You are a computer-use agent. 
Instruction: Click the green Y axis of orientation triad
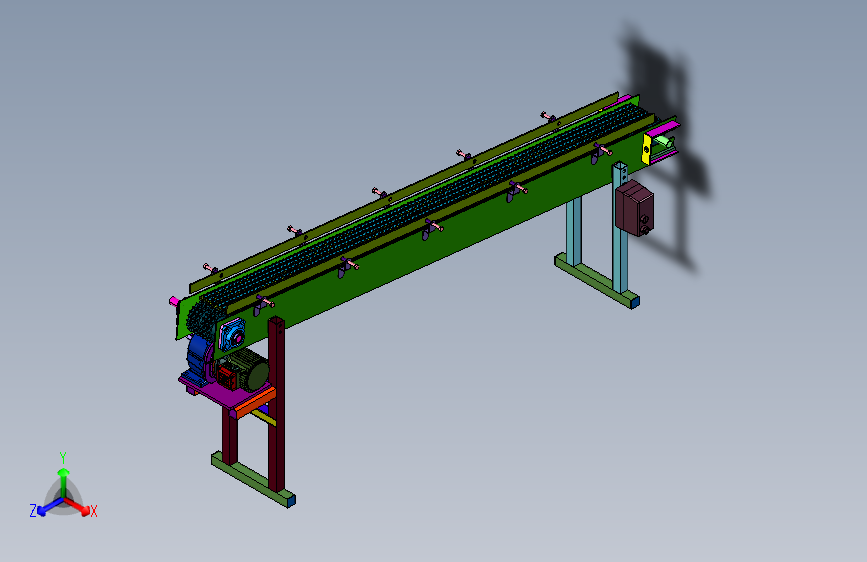coord(64,481)
